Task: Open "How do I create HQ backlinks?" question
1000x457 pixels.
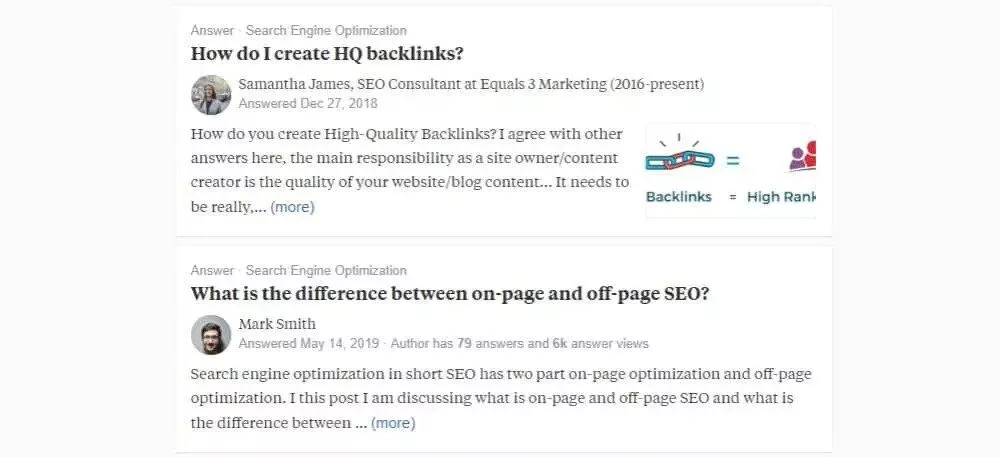Action: pyautogui.click(x=327, y=54)
